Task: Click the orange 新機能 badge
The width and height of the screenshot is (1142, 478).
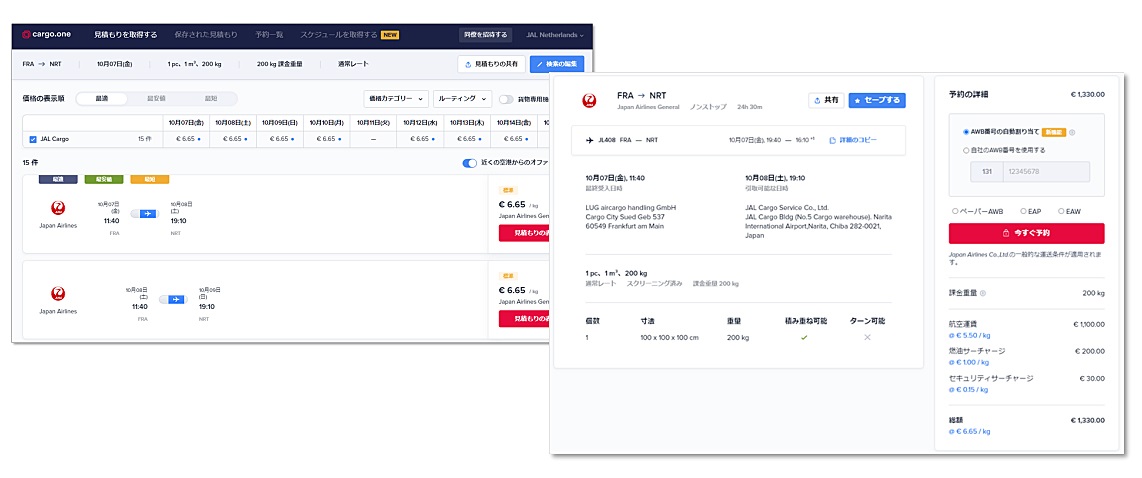Action: coord(1053,133)
